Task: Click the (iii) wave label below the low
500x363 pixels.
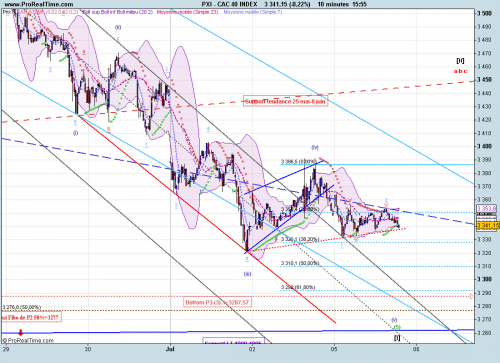Action: (x=247, y=274)
